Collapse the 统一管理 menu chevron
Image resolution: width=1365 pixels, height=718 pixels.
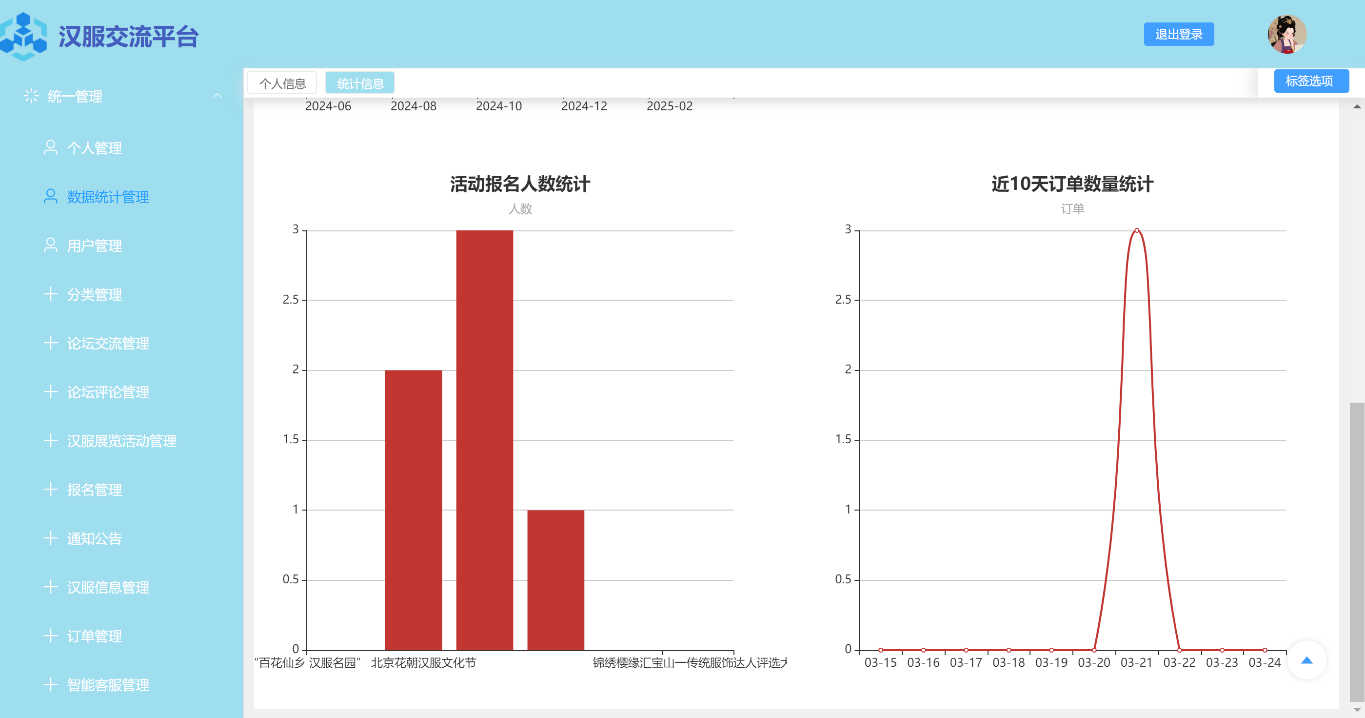click(x=217, y=96)
